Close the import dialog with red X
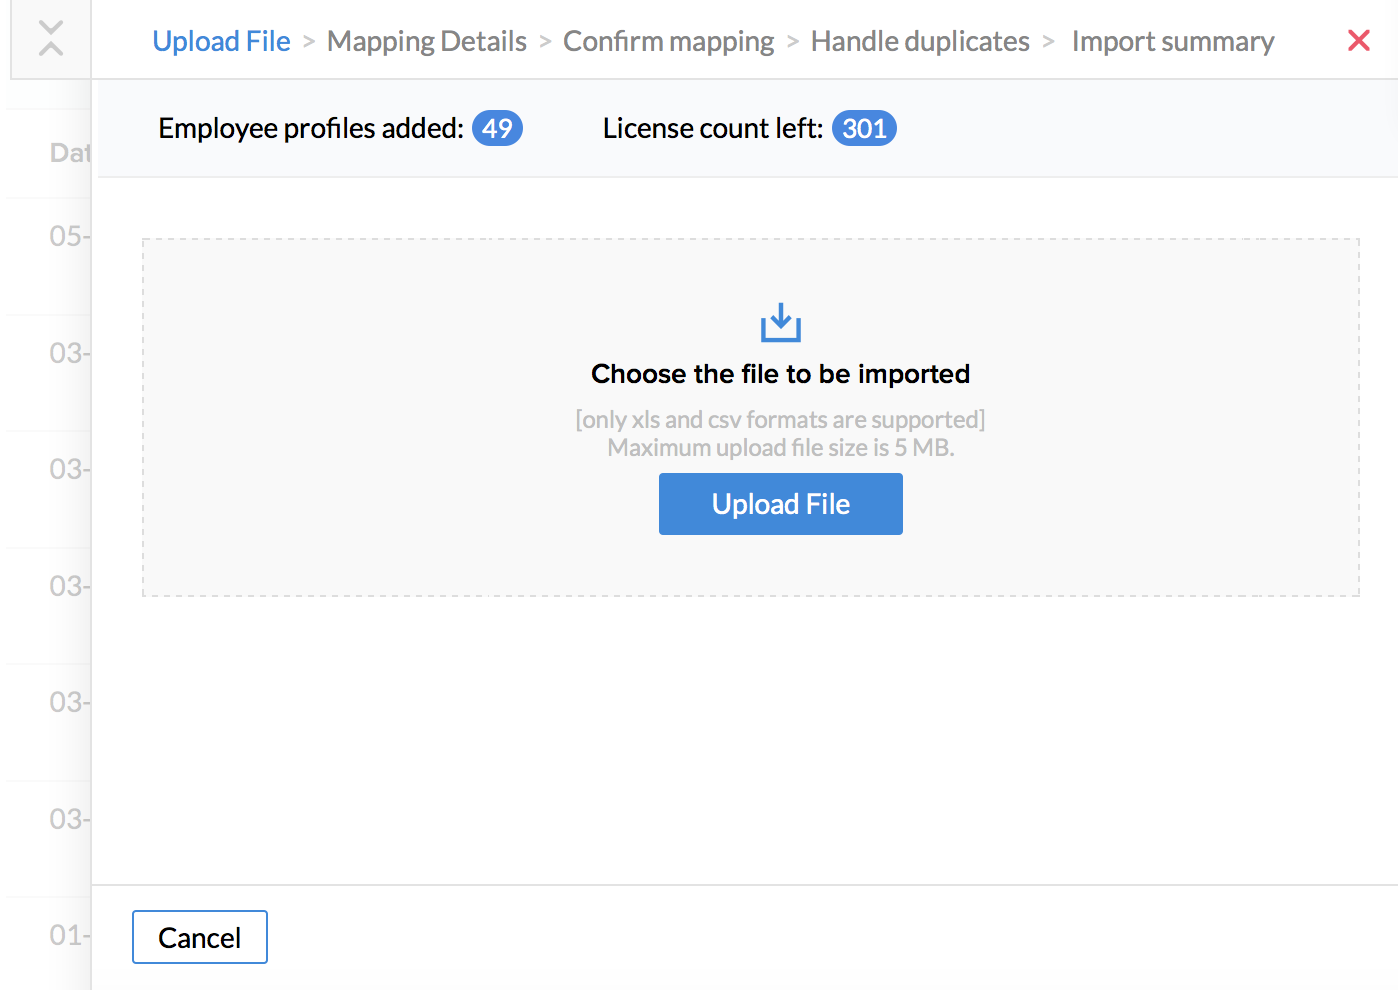The width and height of the screenshot is (1398, 990). [x=1358, y=41]
